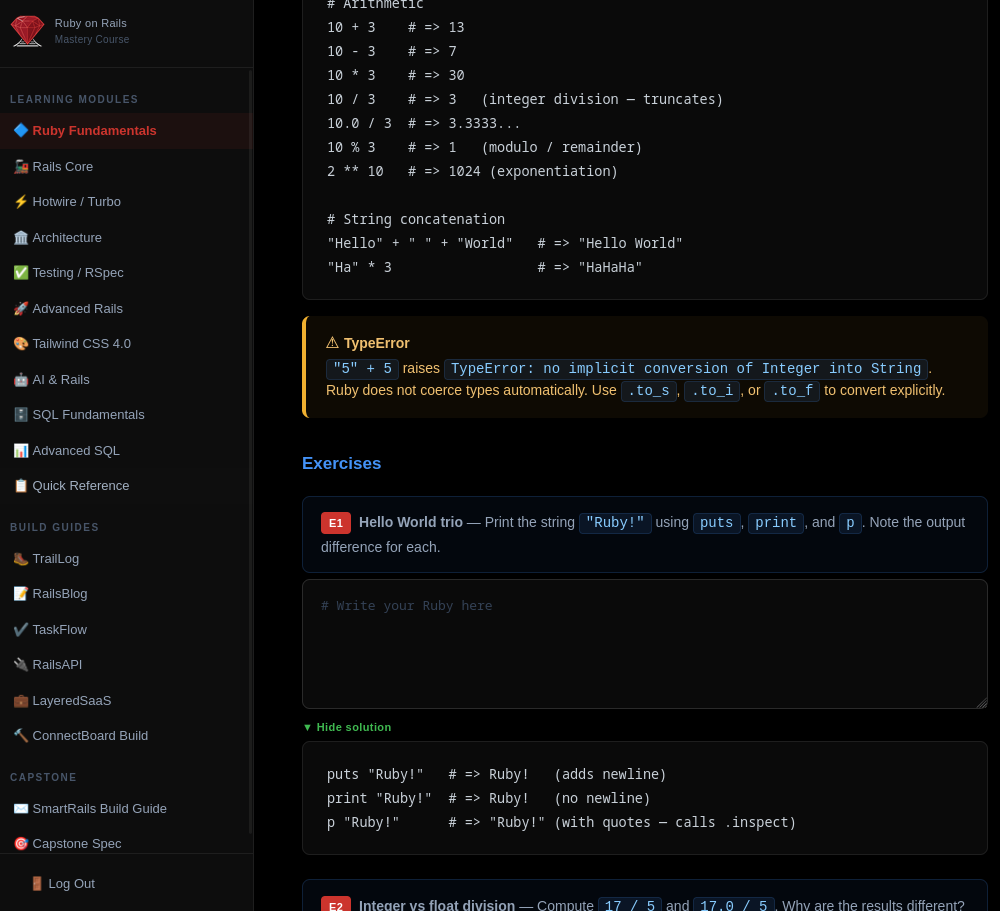This screenshot has width=1000, height=911.
Task: Go to SQL Fundamentals module
Action: tap(126, 415)
